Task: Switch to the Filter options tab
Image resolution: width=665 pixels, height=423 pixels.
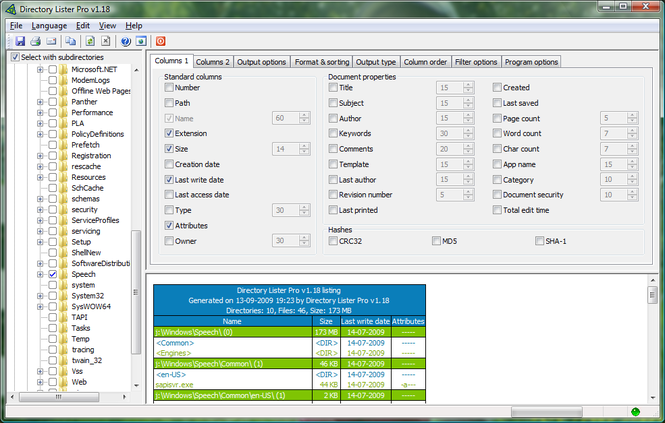Action: click(x=476, y=62)
